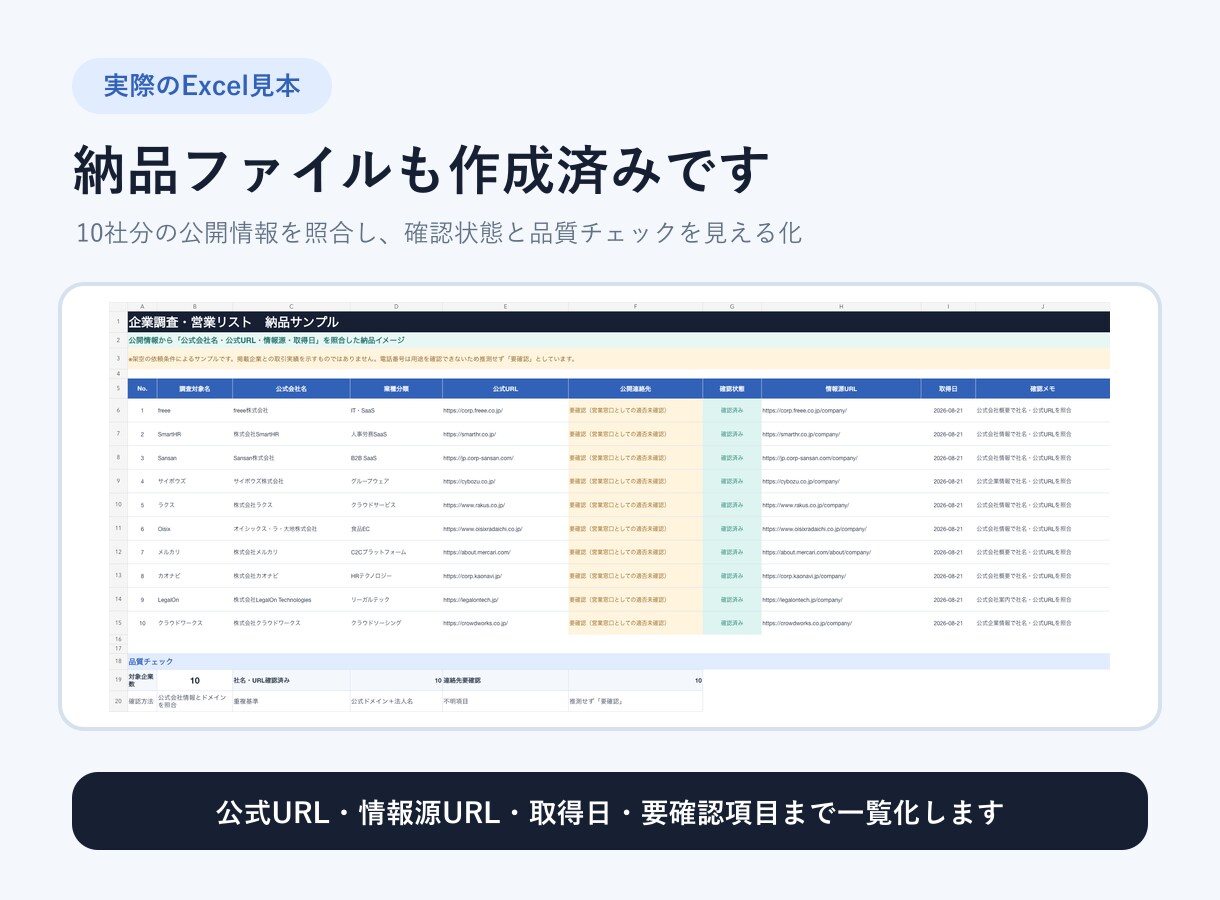
Task: Click the 業種分類 column header cell
Action: tap(396, 388)
